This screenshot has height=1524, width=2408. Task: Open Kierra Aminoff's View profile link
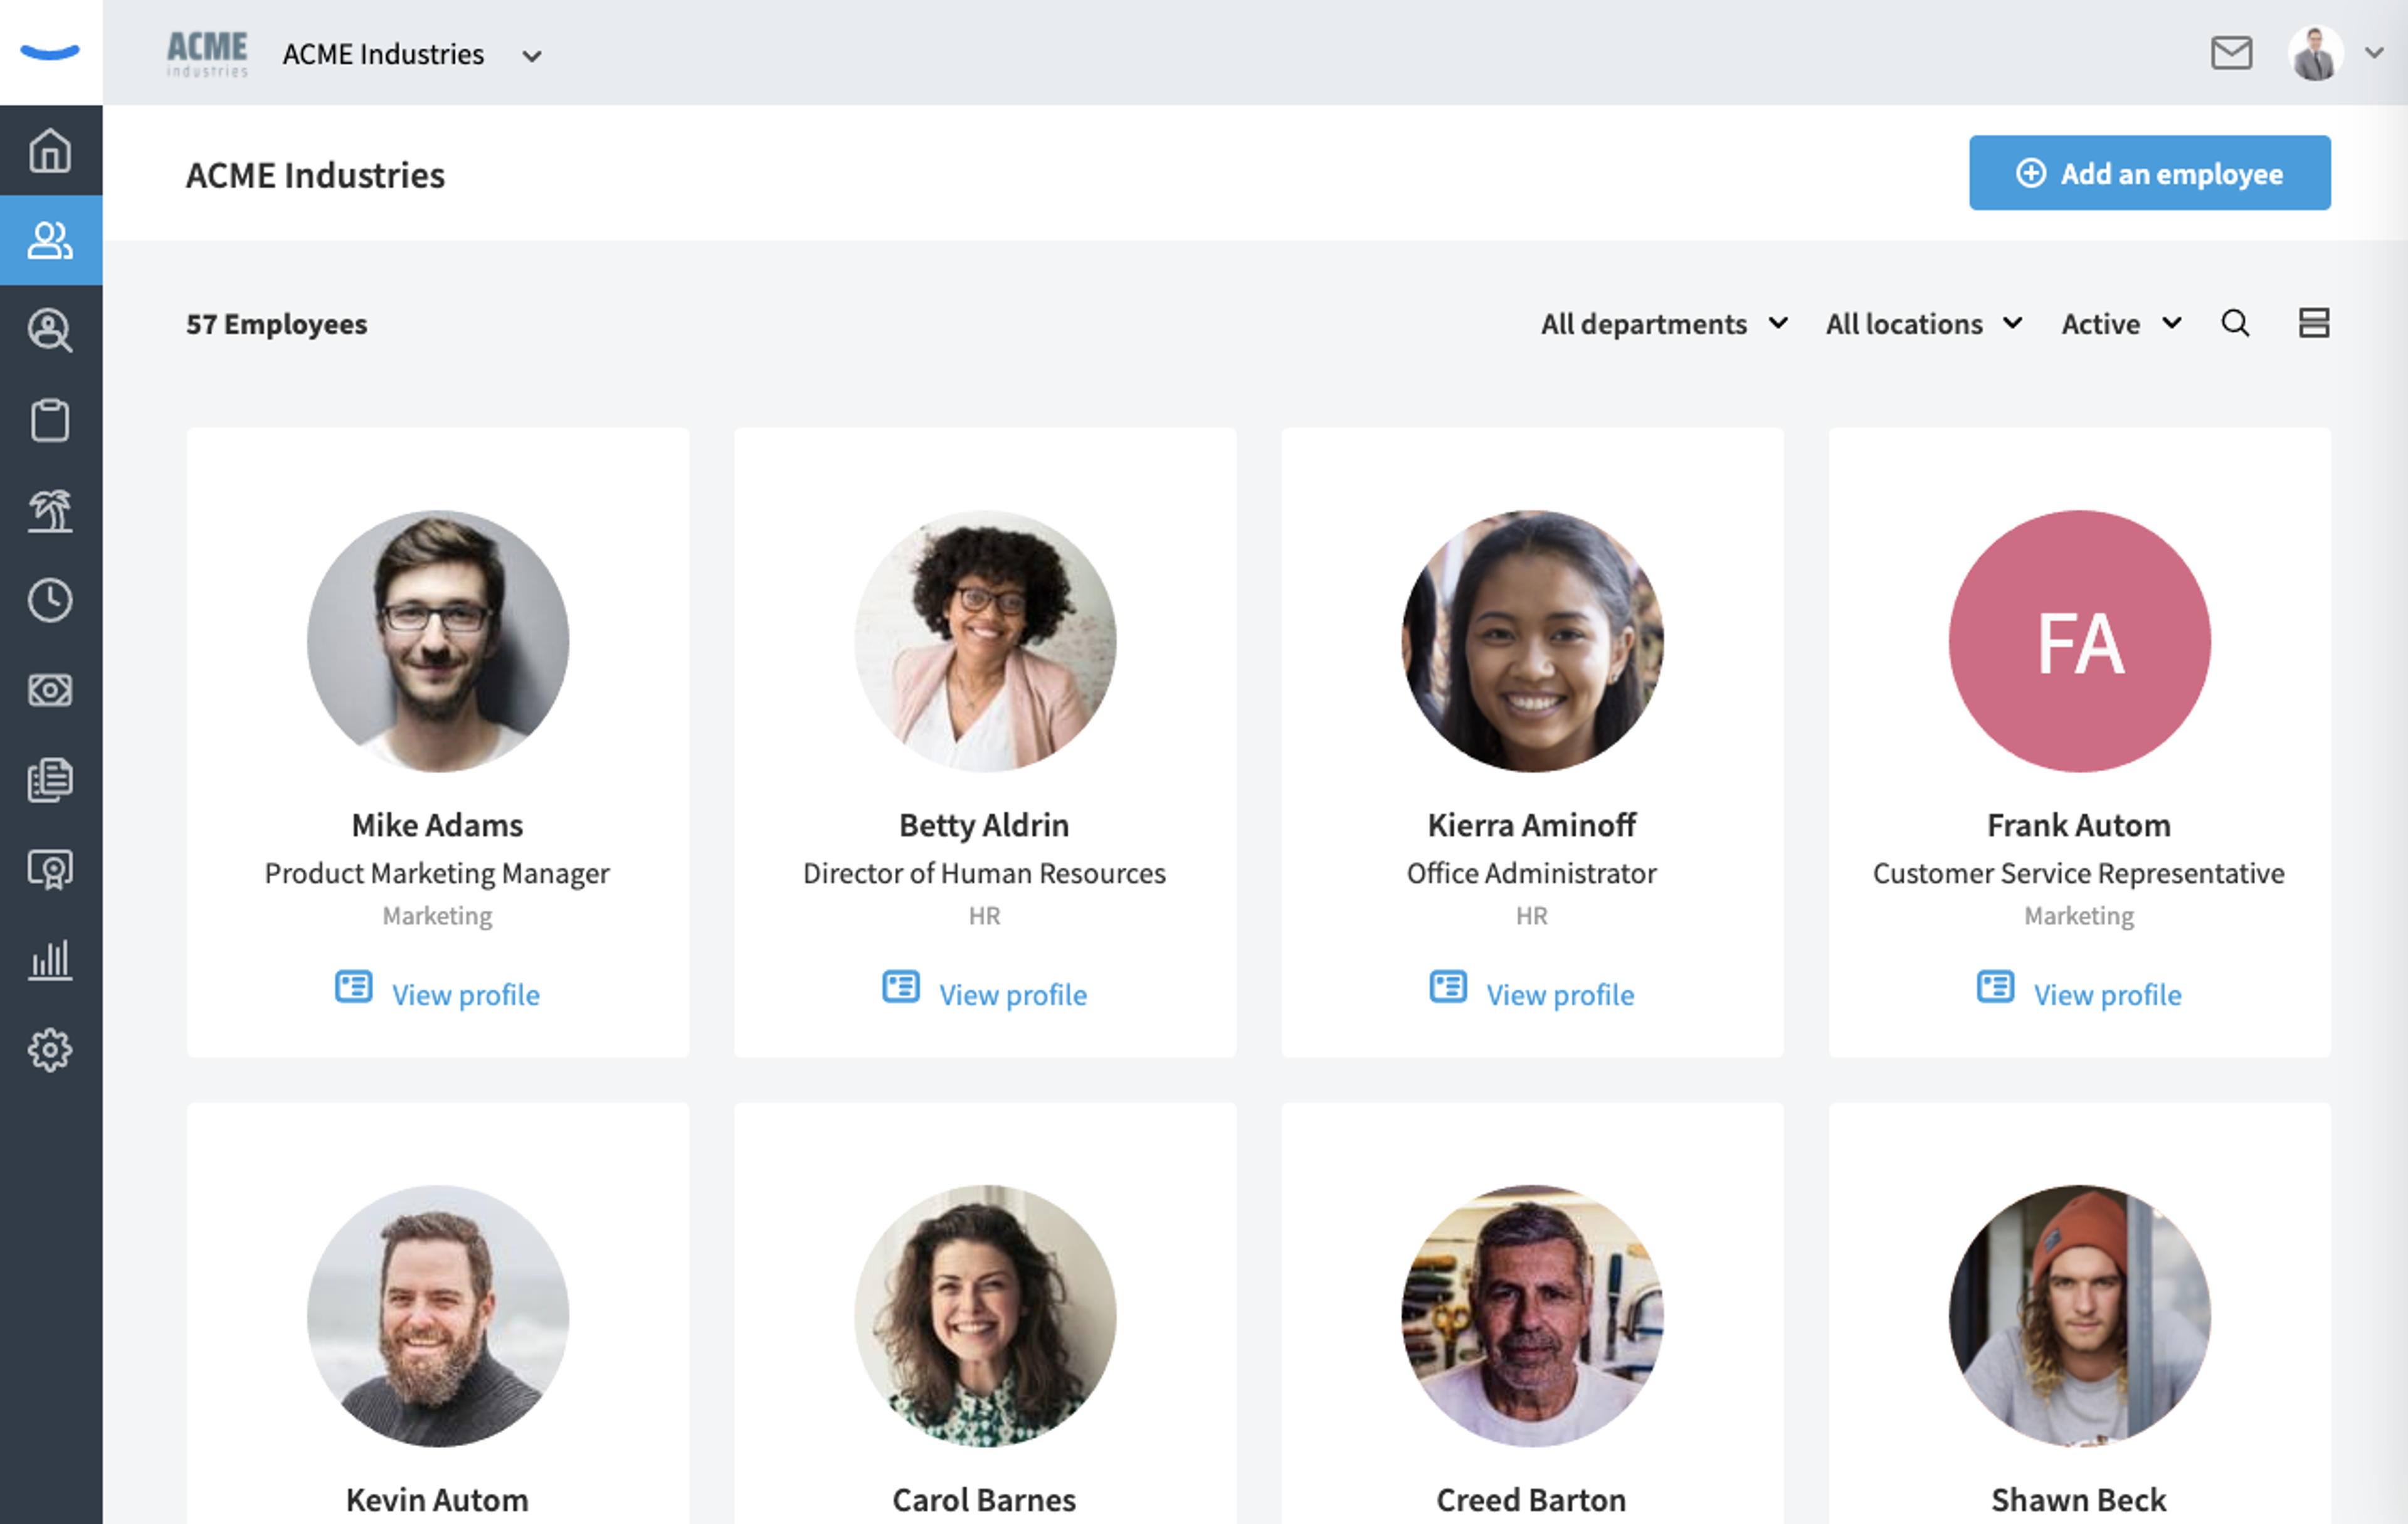tap(1561, 995)
